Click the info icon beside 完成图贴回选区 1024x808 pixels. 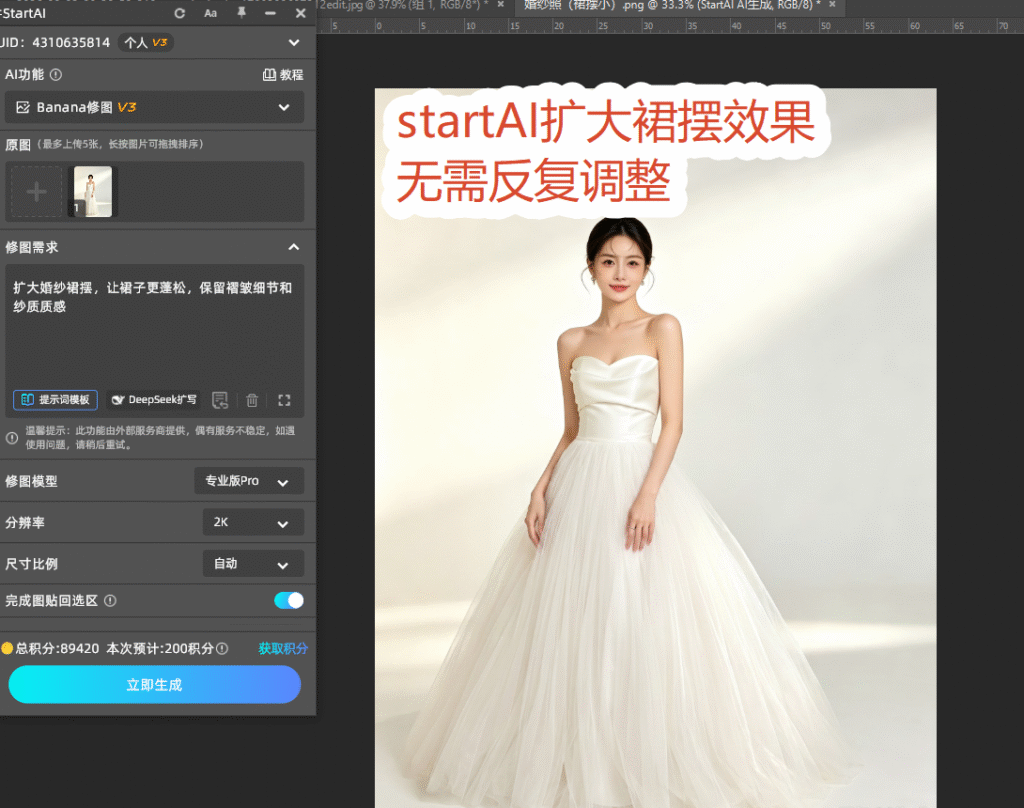(110, 601)
